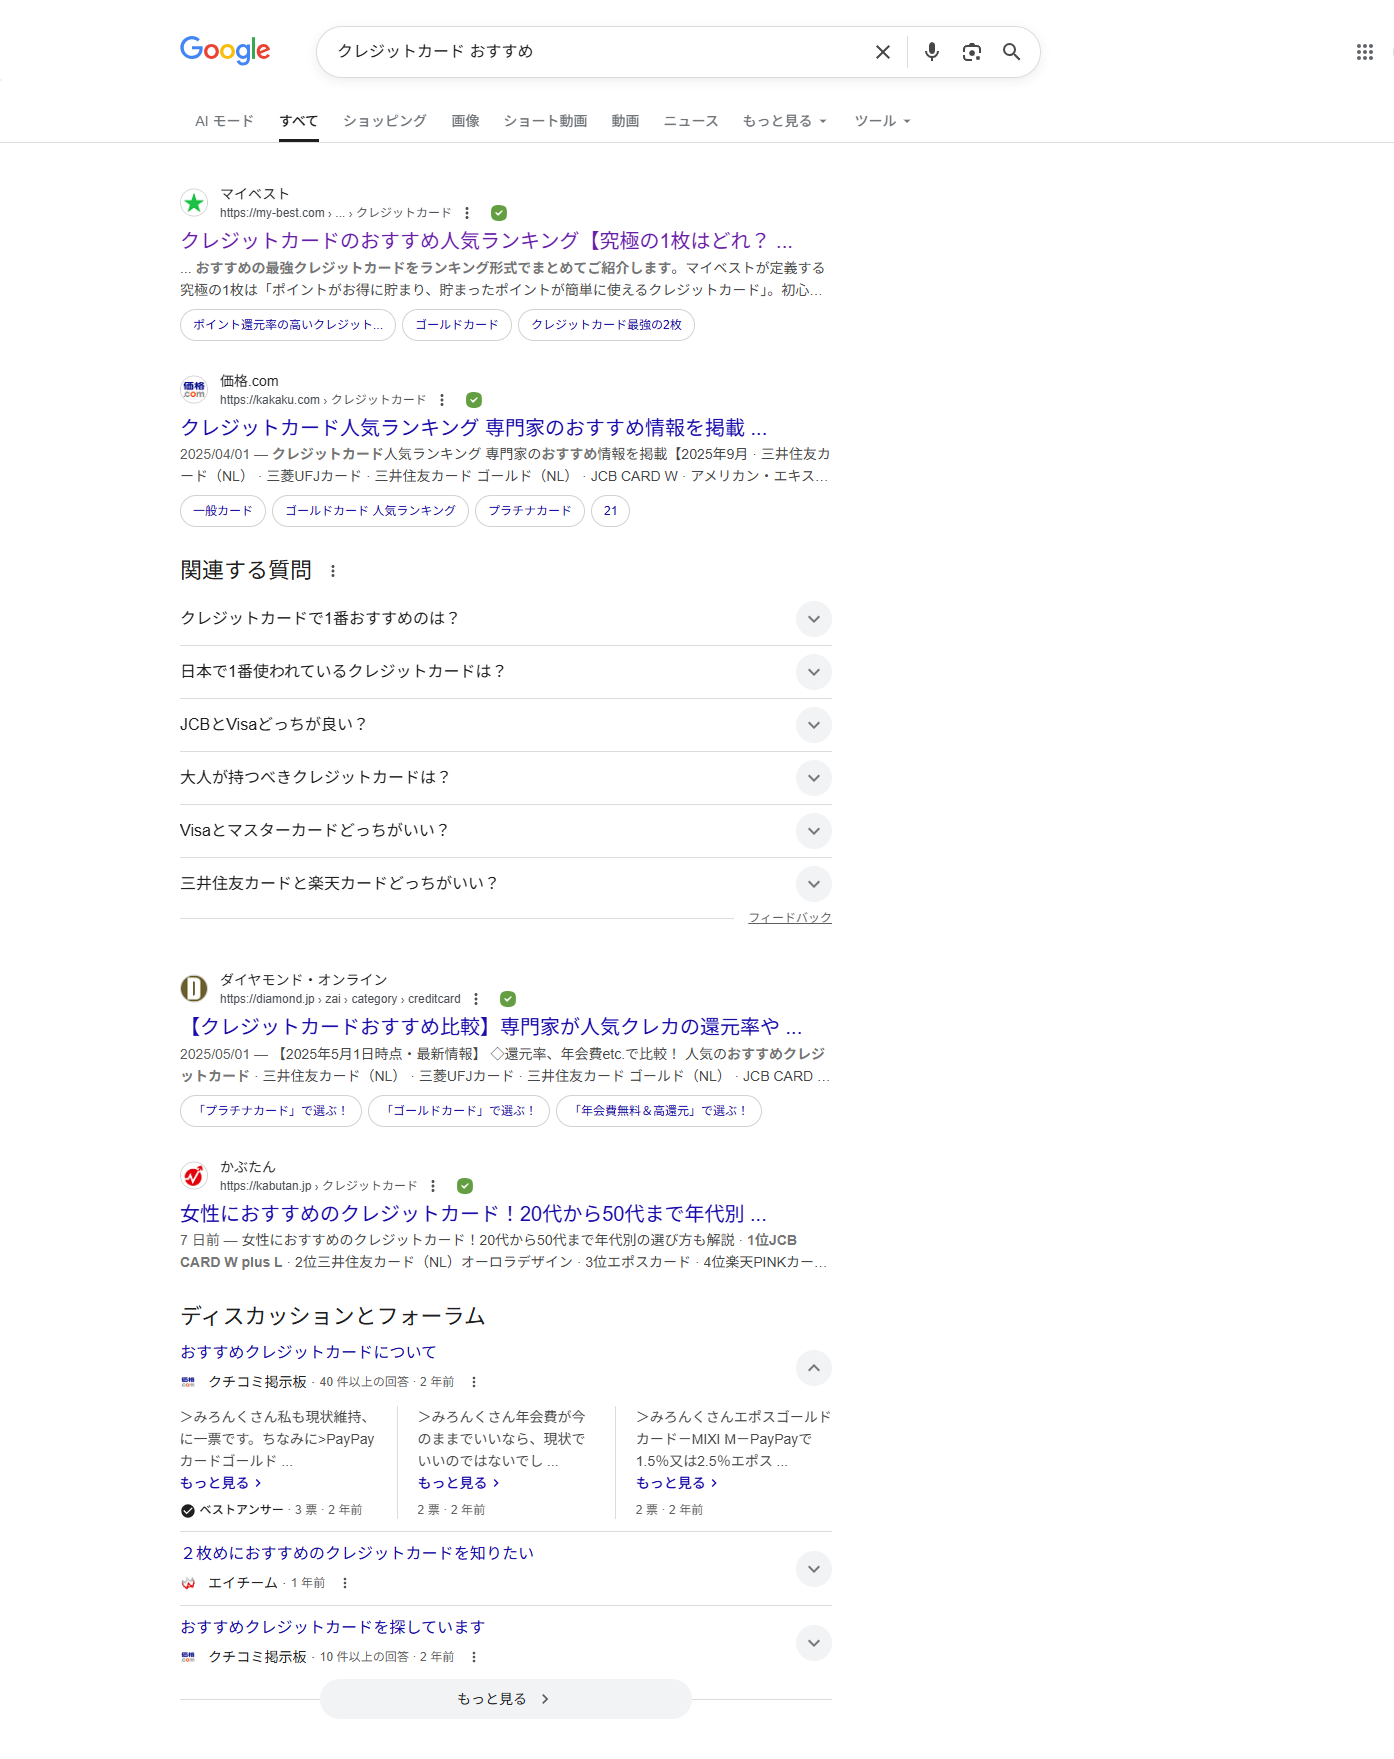Click the 21 more chip
This screenshot has height=1759, width=1394.
tap(610, 511)
